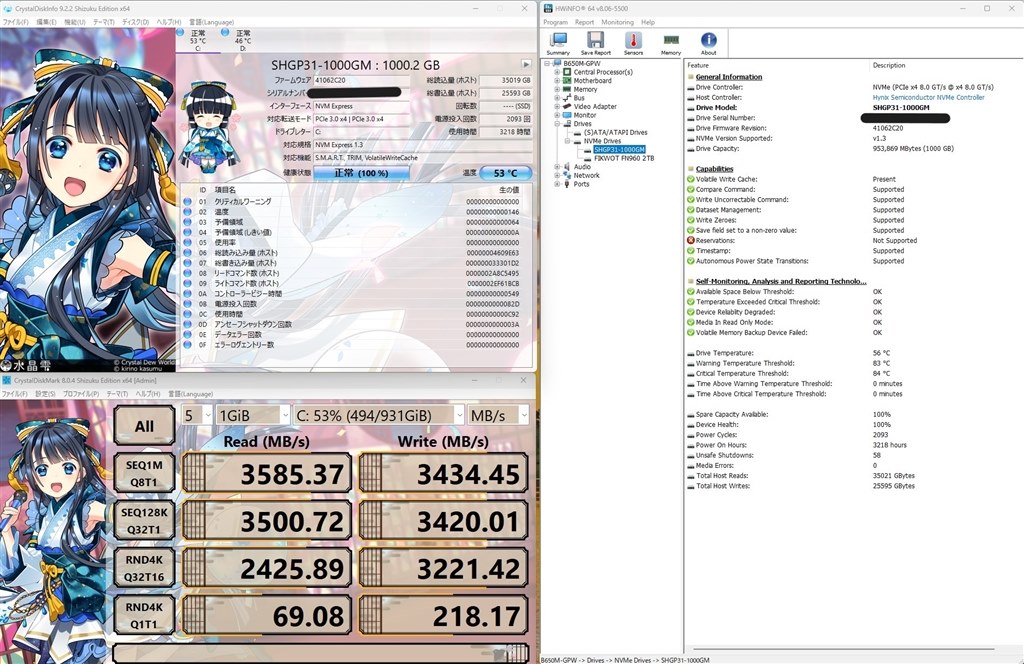Run the SEQ128K Q32T1 test
Viewport: 1024px width, 664px height.
coord(144,521)
